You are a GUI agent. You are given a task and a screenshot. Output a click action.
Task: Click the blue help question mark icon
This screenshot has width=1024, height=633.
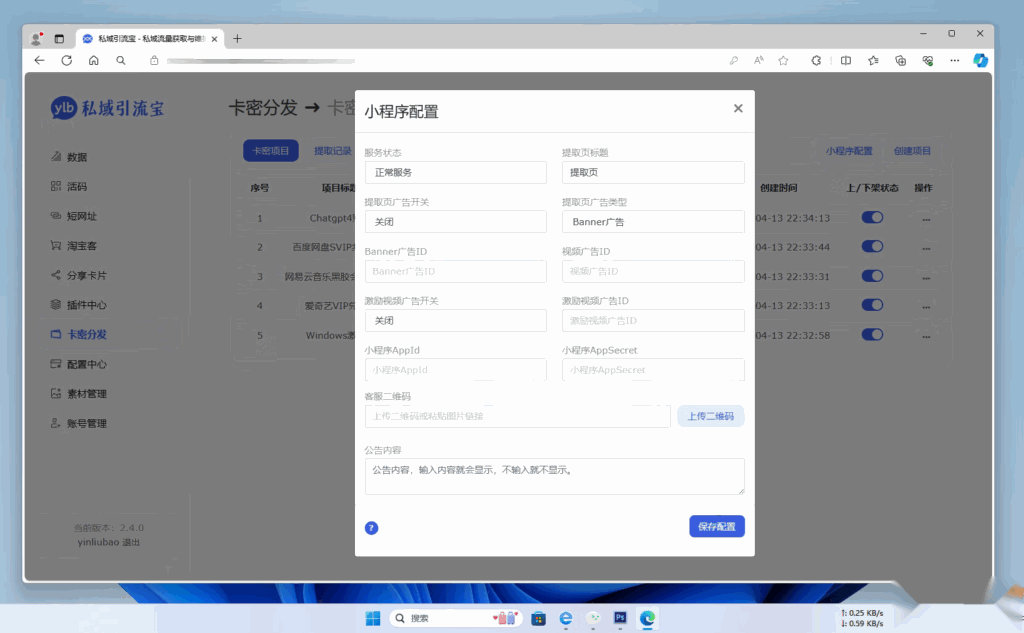pos(371,527)
